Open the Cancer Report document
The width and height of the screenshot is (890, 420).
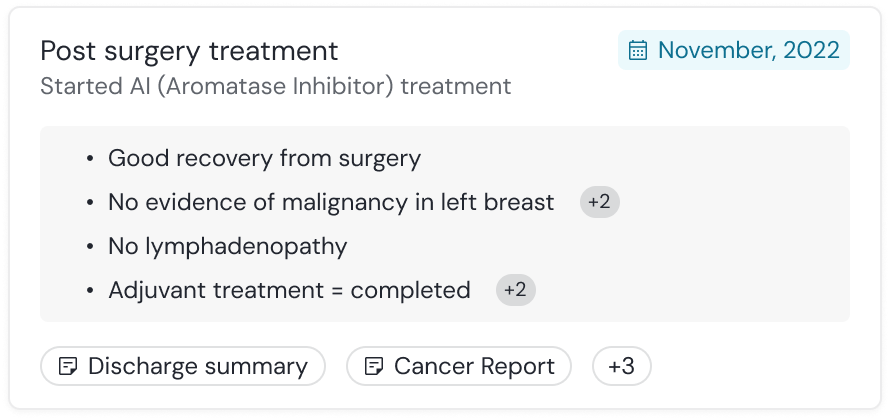(459, 366)
